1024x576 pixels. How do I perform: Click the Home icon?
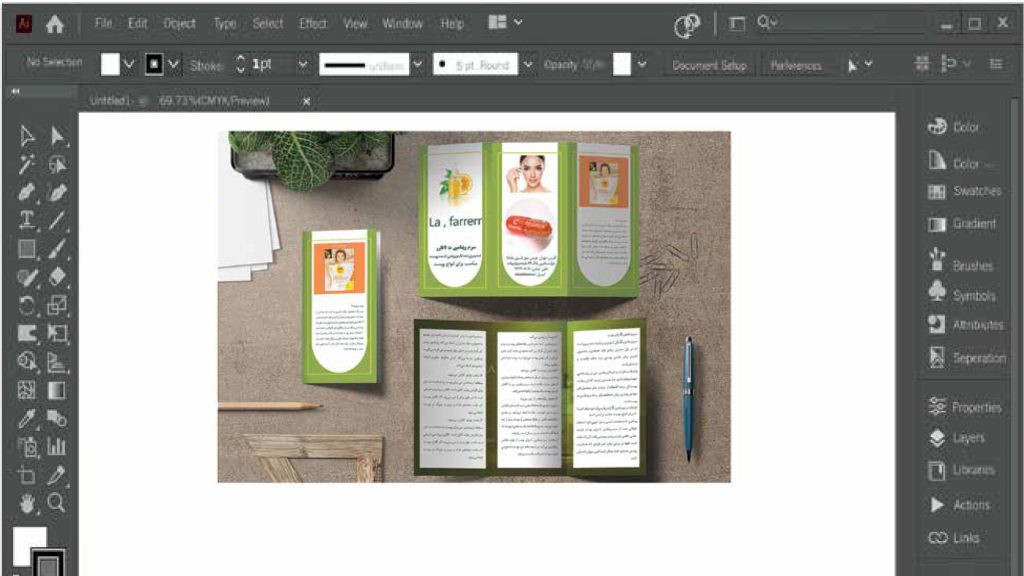click(x=55, y=24)
